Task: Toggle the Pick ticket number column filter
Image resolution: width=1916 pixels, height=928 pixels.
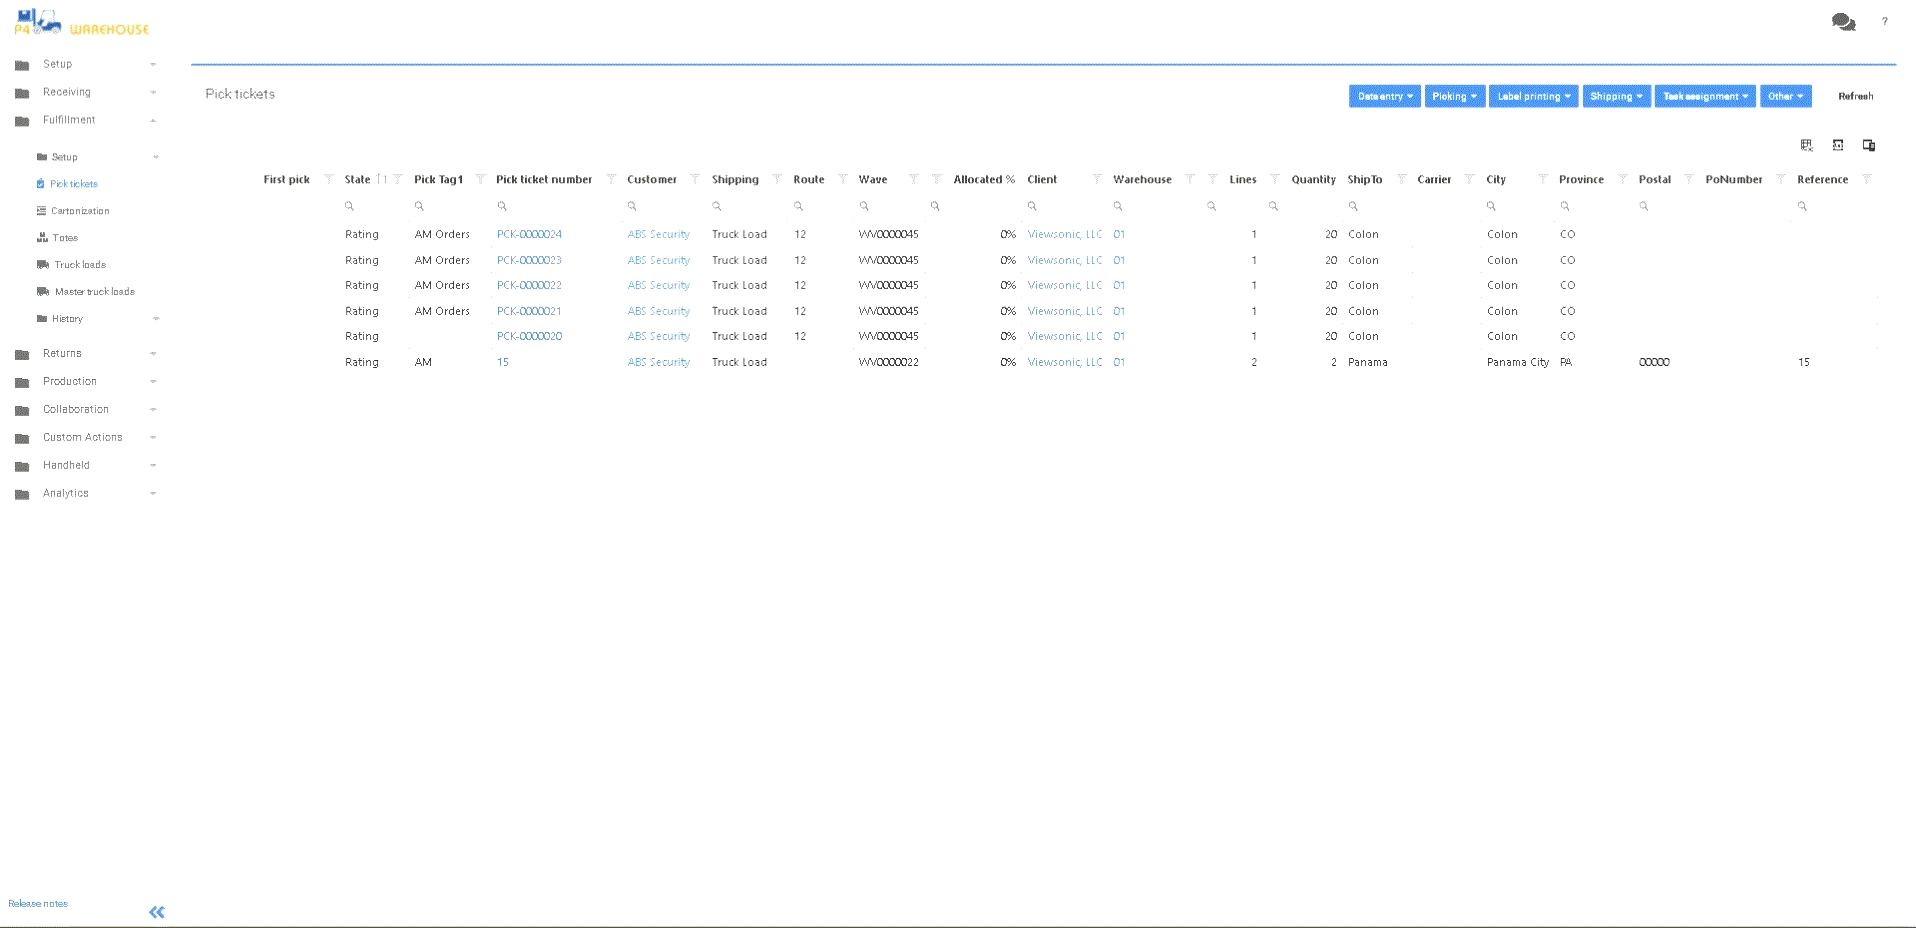Action: click(x=611, y=179)
